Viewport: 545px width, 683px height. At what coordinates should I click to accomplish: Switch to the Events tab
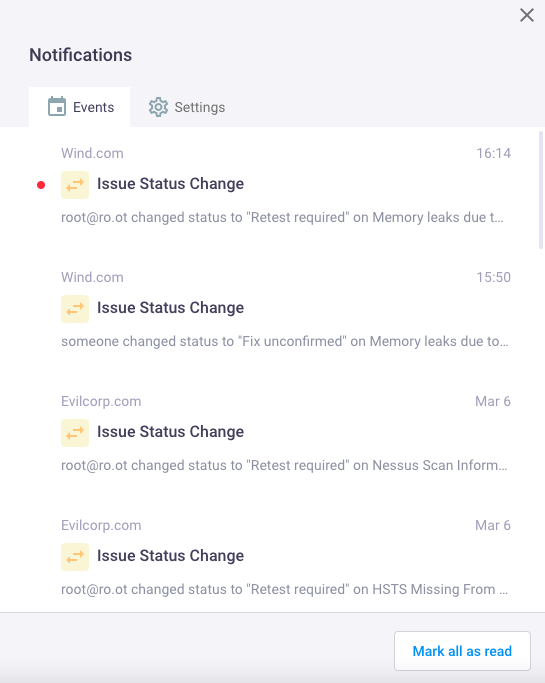click(x=80, y=107)
